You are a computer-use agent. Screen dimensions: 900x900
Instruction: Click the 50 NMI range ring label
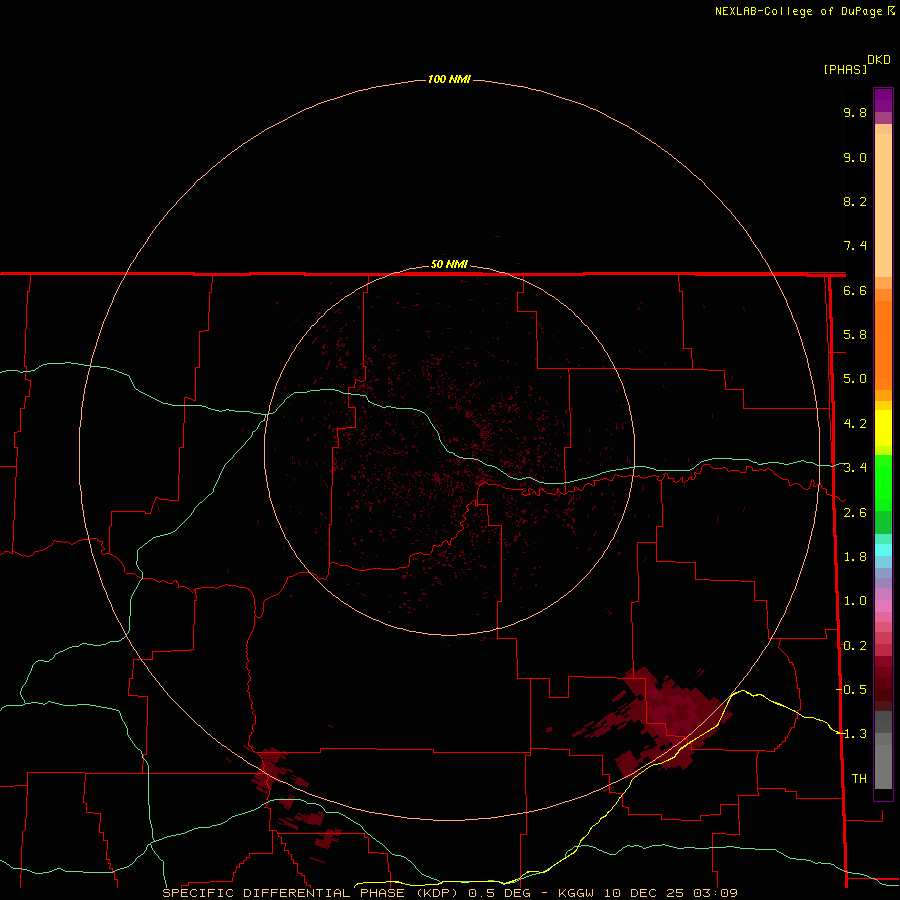449,265
